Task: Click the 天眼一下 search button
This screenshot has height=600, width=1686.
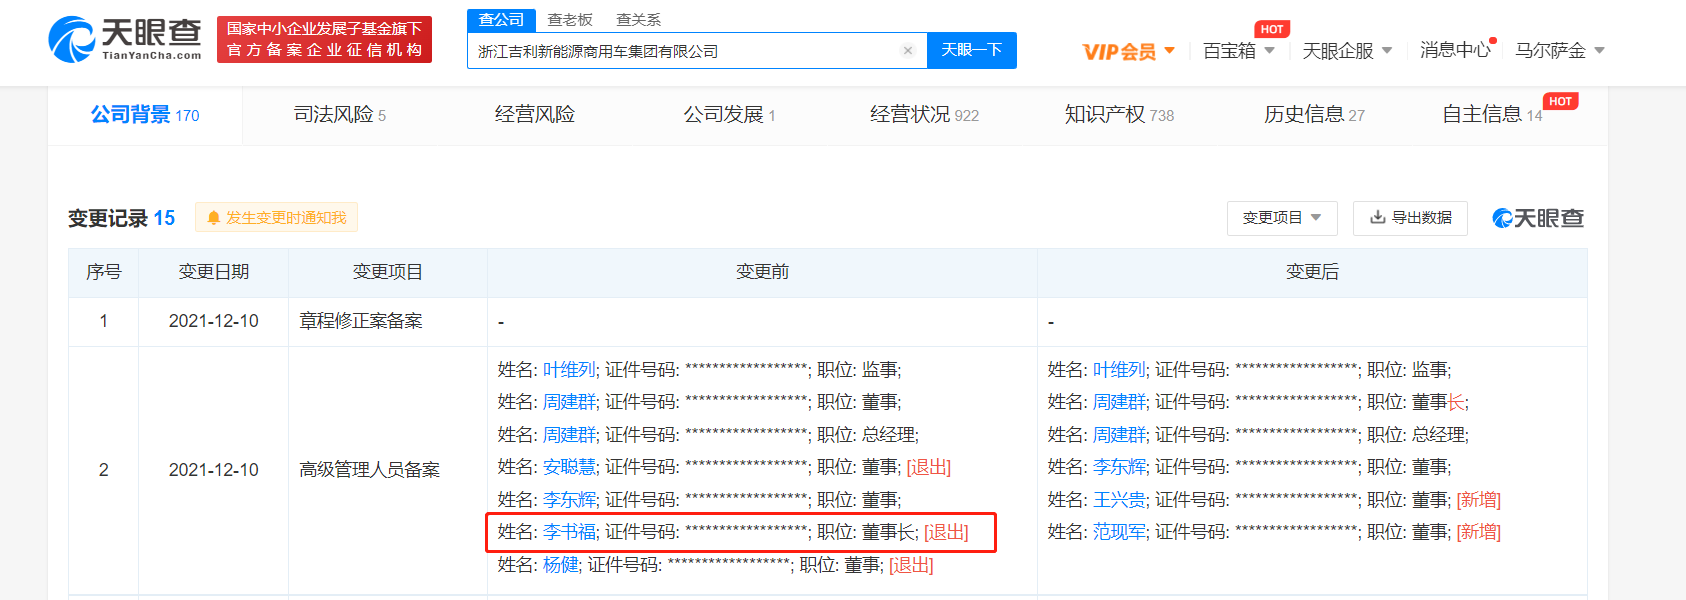Action: (x=971, y=50)
